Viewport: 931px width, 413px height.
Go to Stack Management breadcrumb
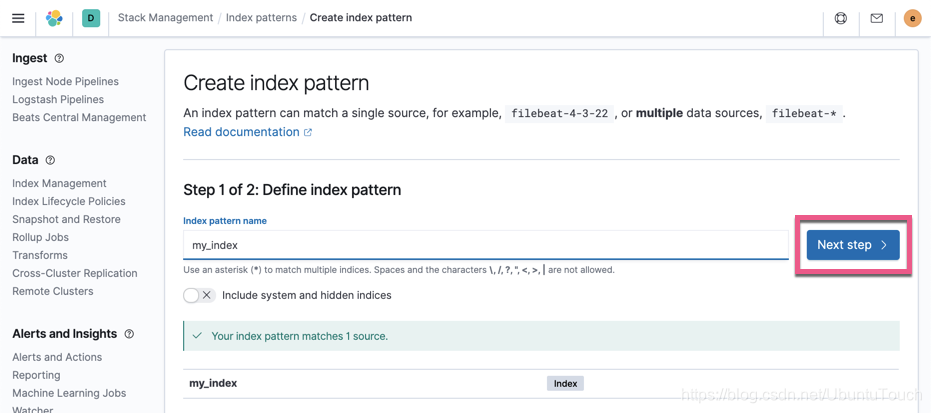(x=165, y=18)
